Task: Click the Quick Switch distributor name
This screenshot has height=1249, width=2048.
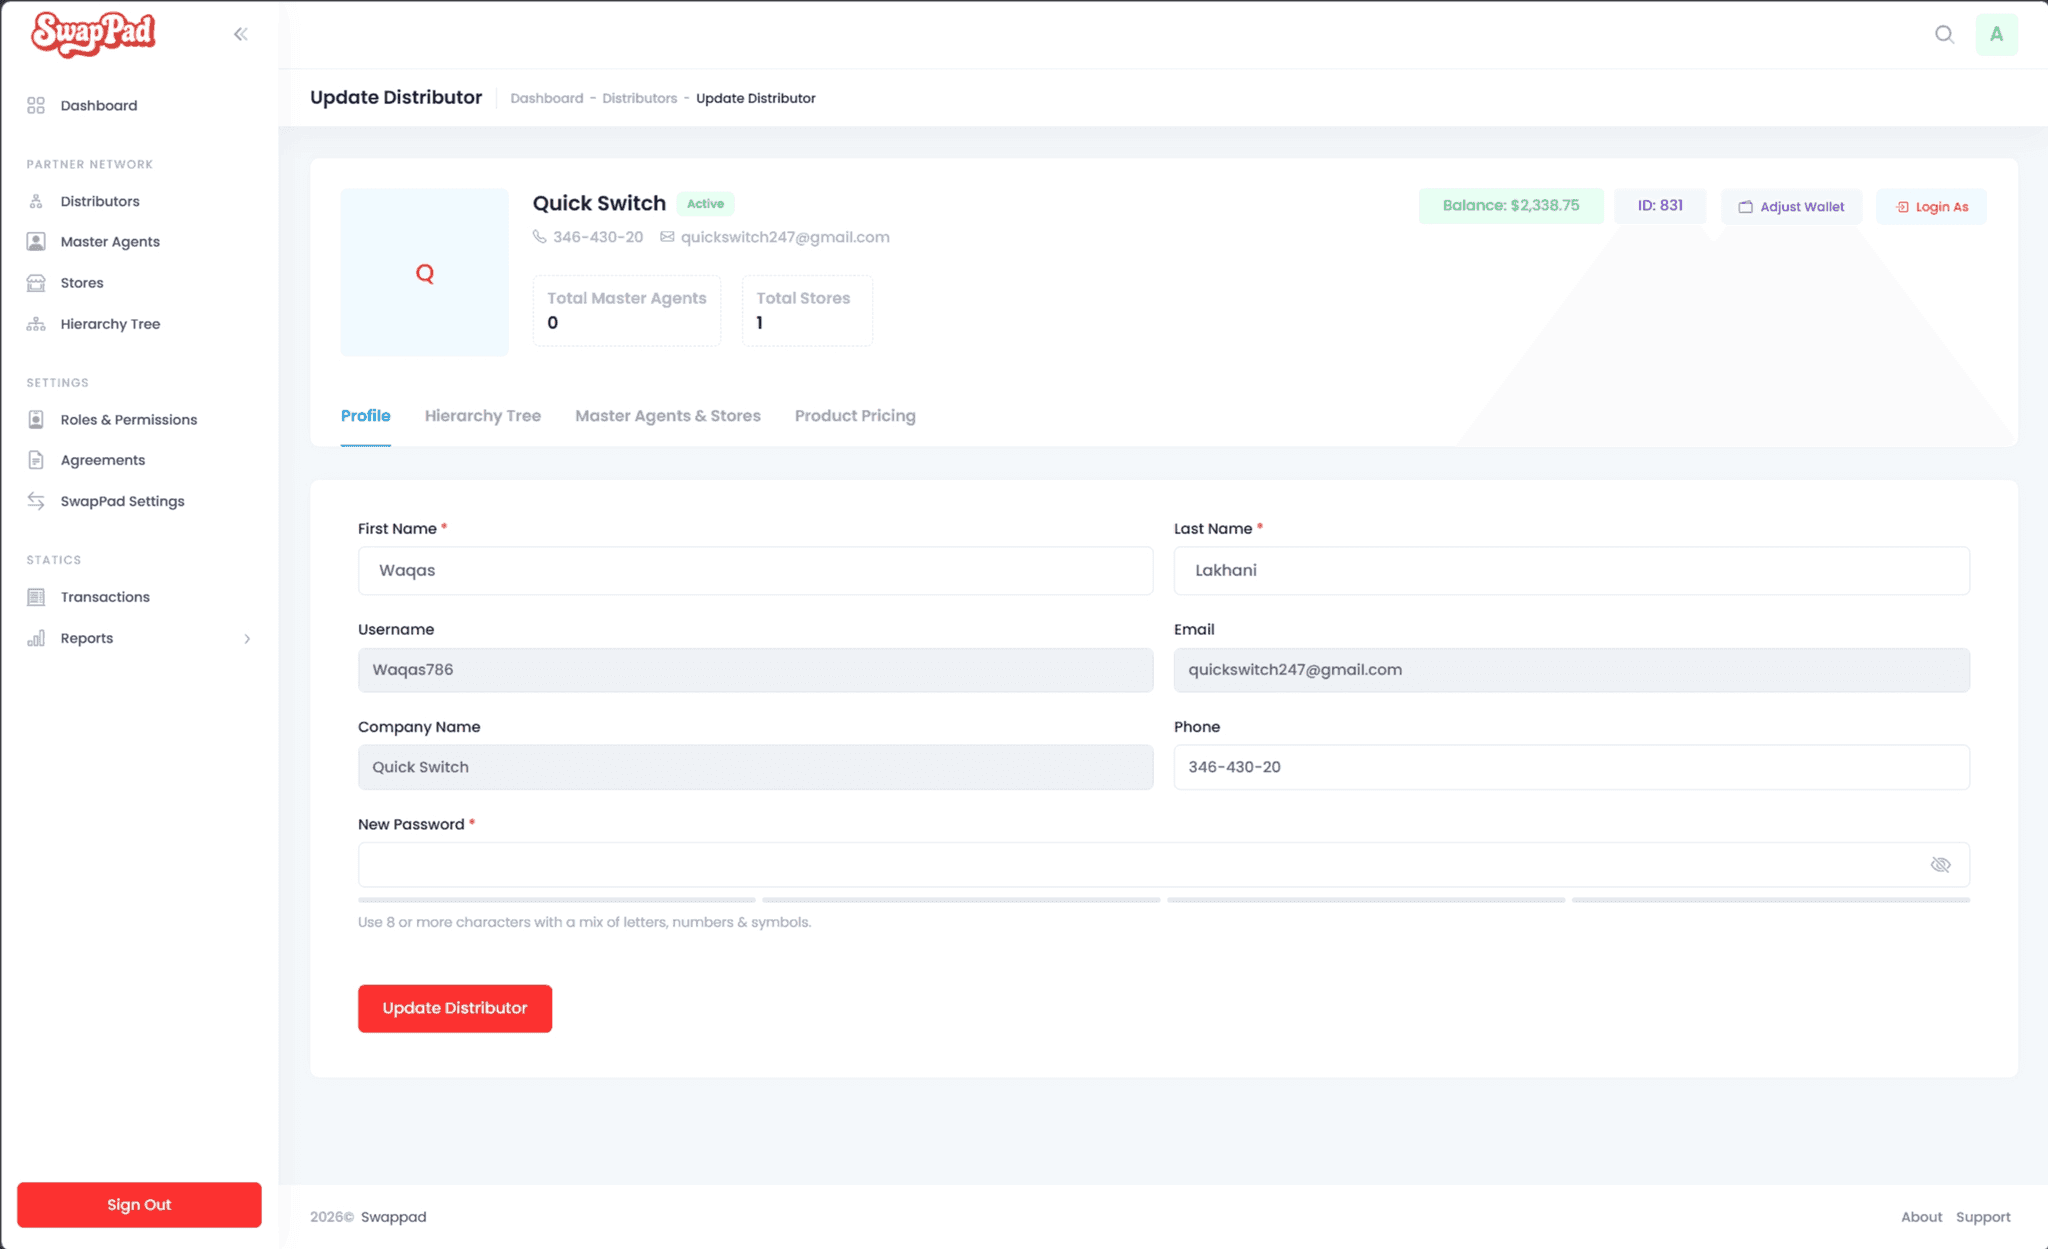Action: point(599,203)
